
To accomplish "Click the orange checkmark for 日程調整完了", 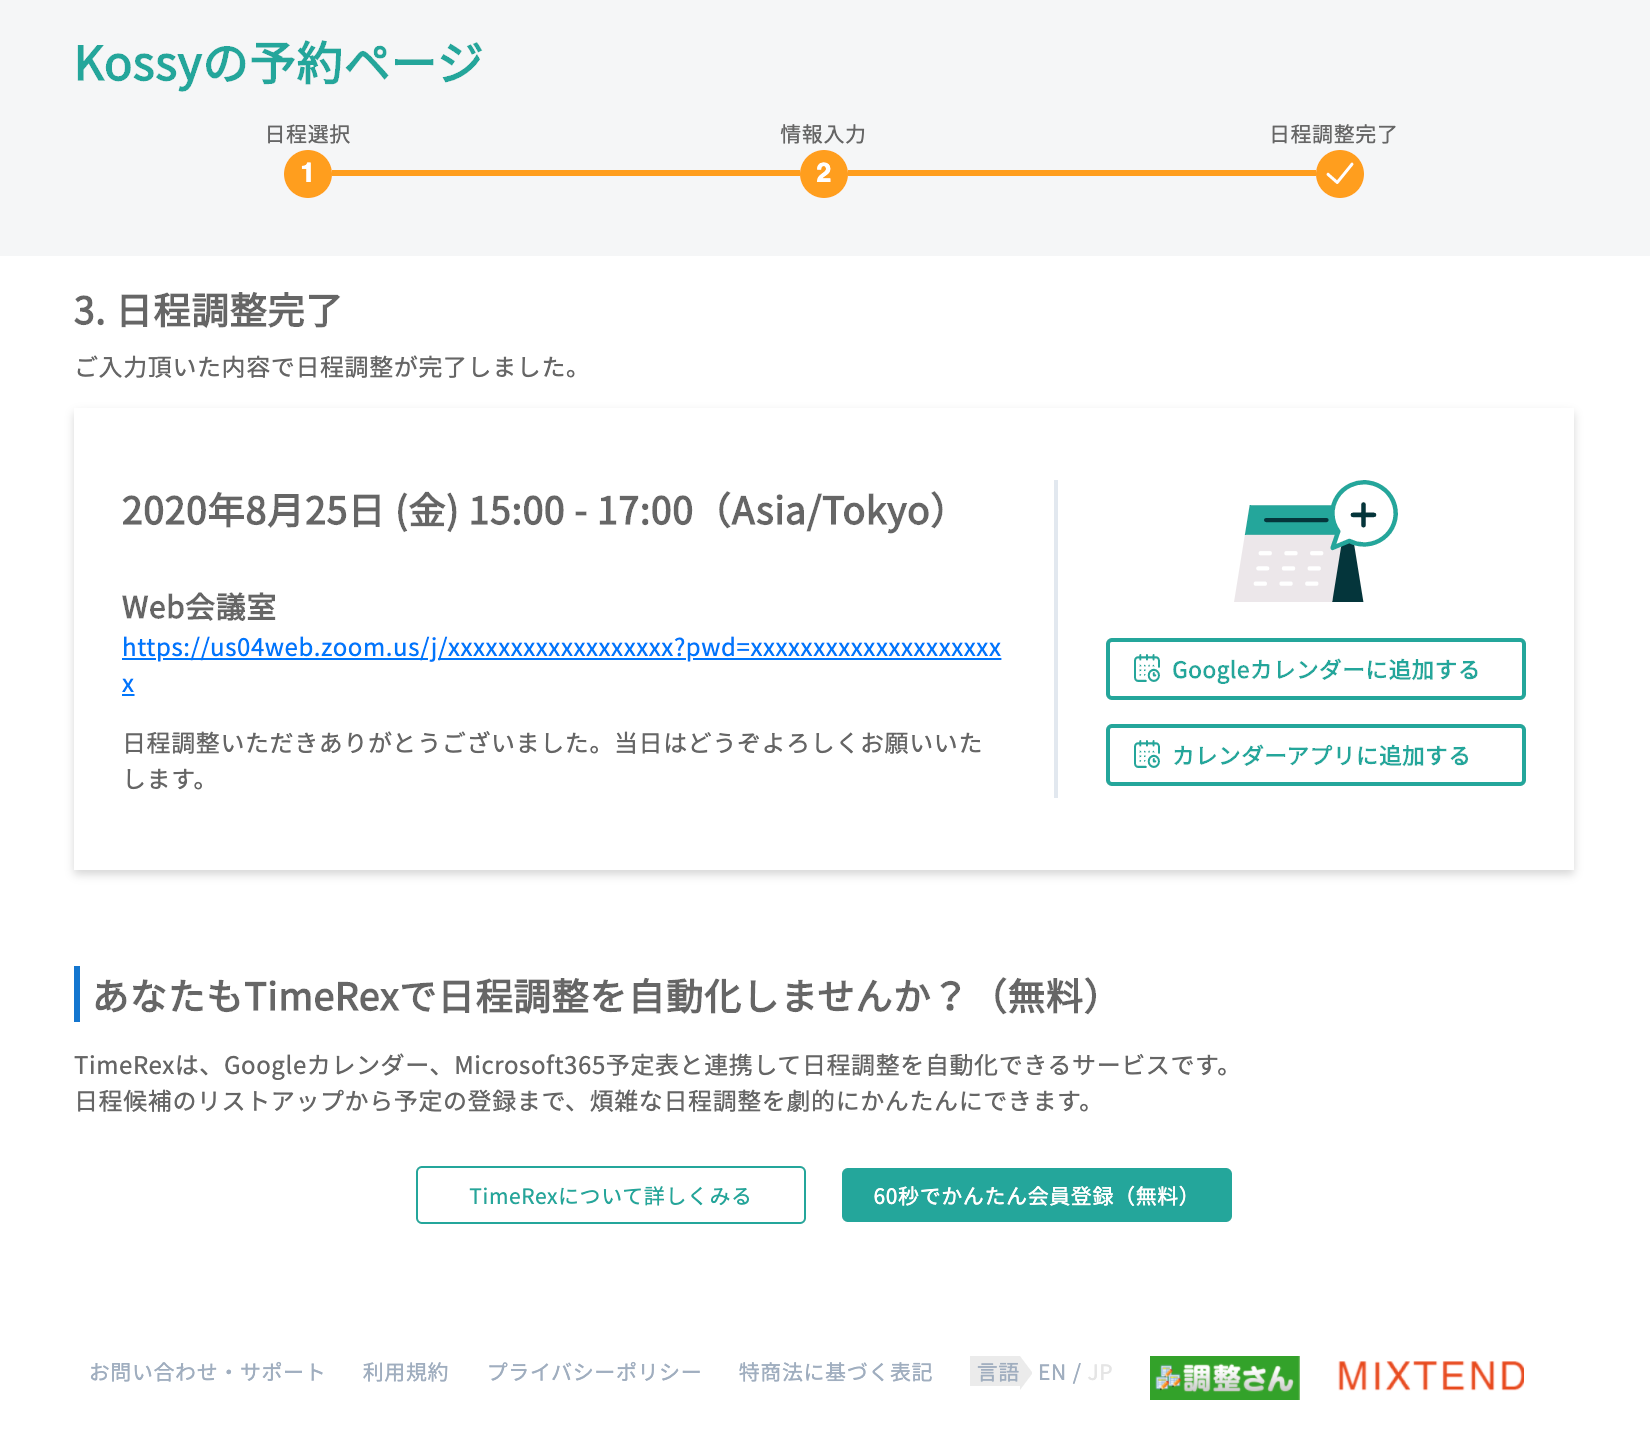I will [1339, 174].
